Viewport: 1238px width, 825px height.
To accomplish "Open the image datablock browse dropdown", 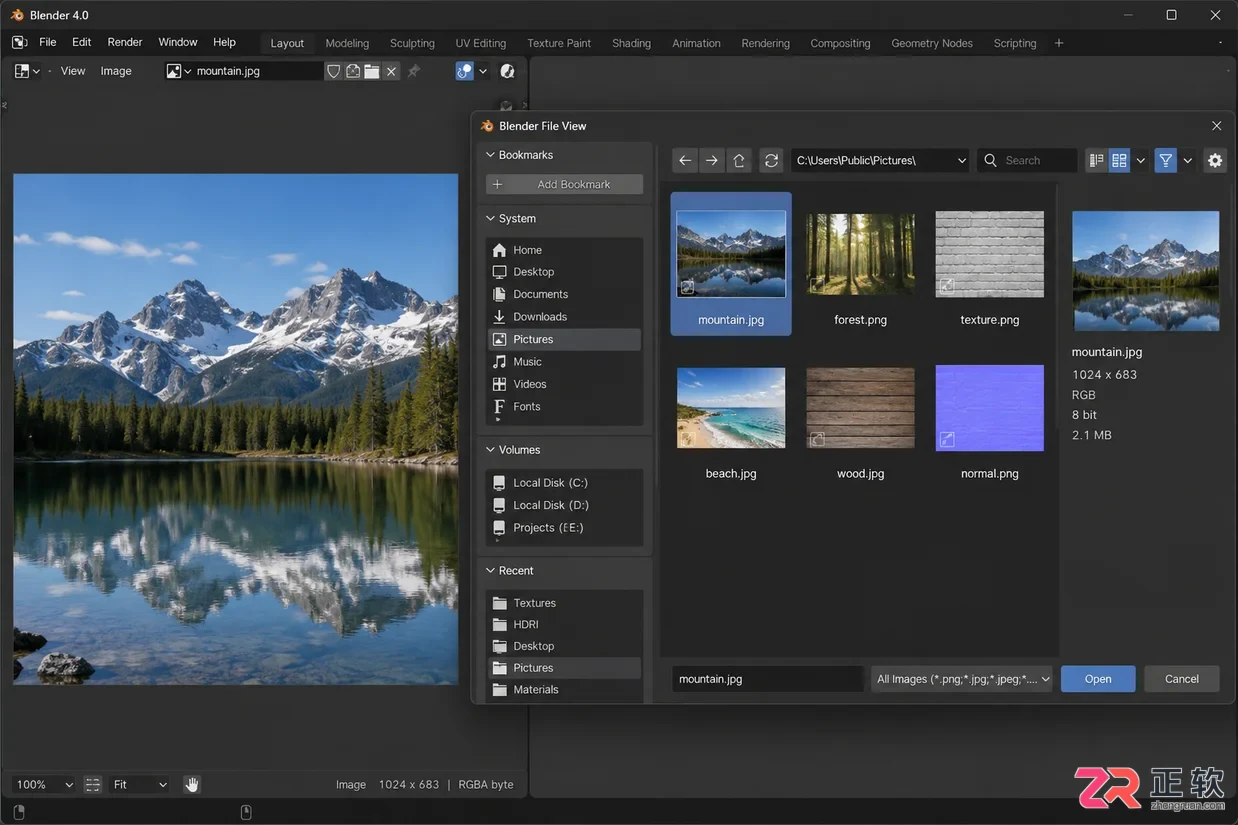I will [x=179, y=71].
